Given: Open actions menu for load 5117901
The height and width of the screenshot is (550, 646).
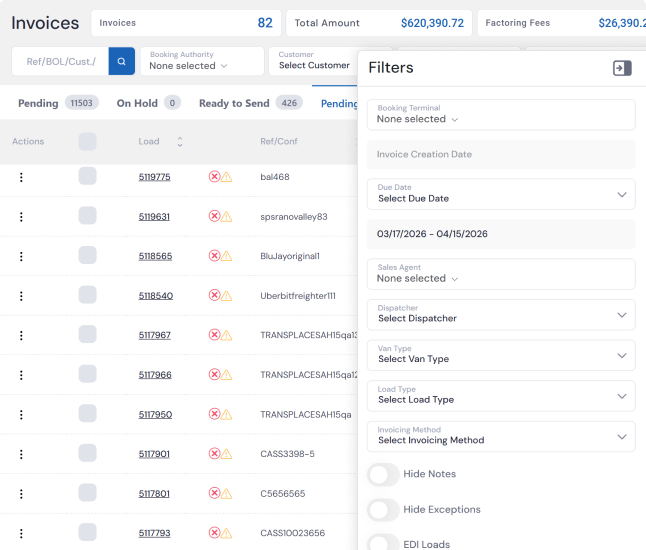Looking at the screenshot, I should click(x=21, y=454).
